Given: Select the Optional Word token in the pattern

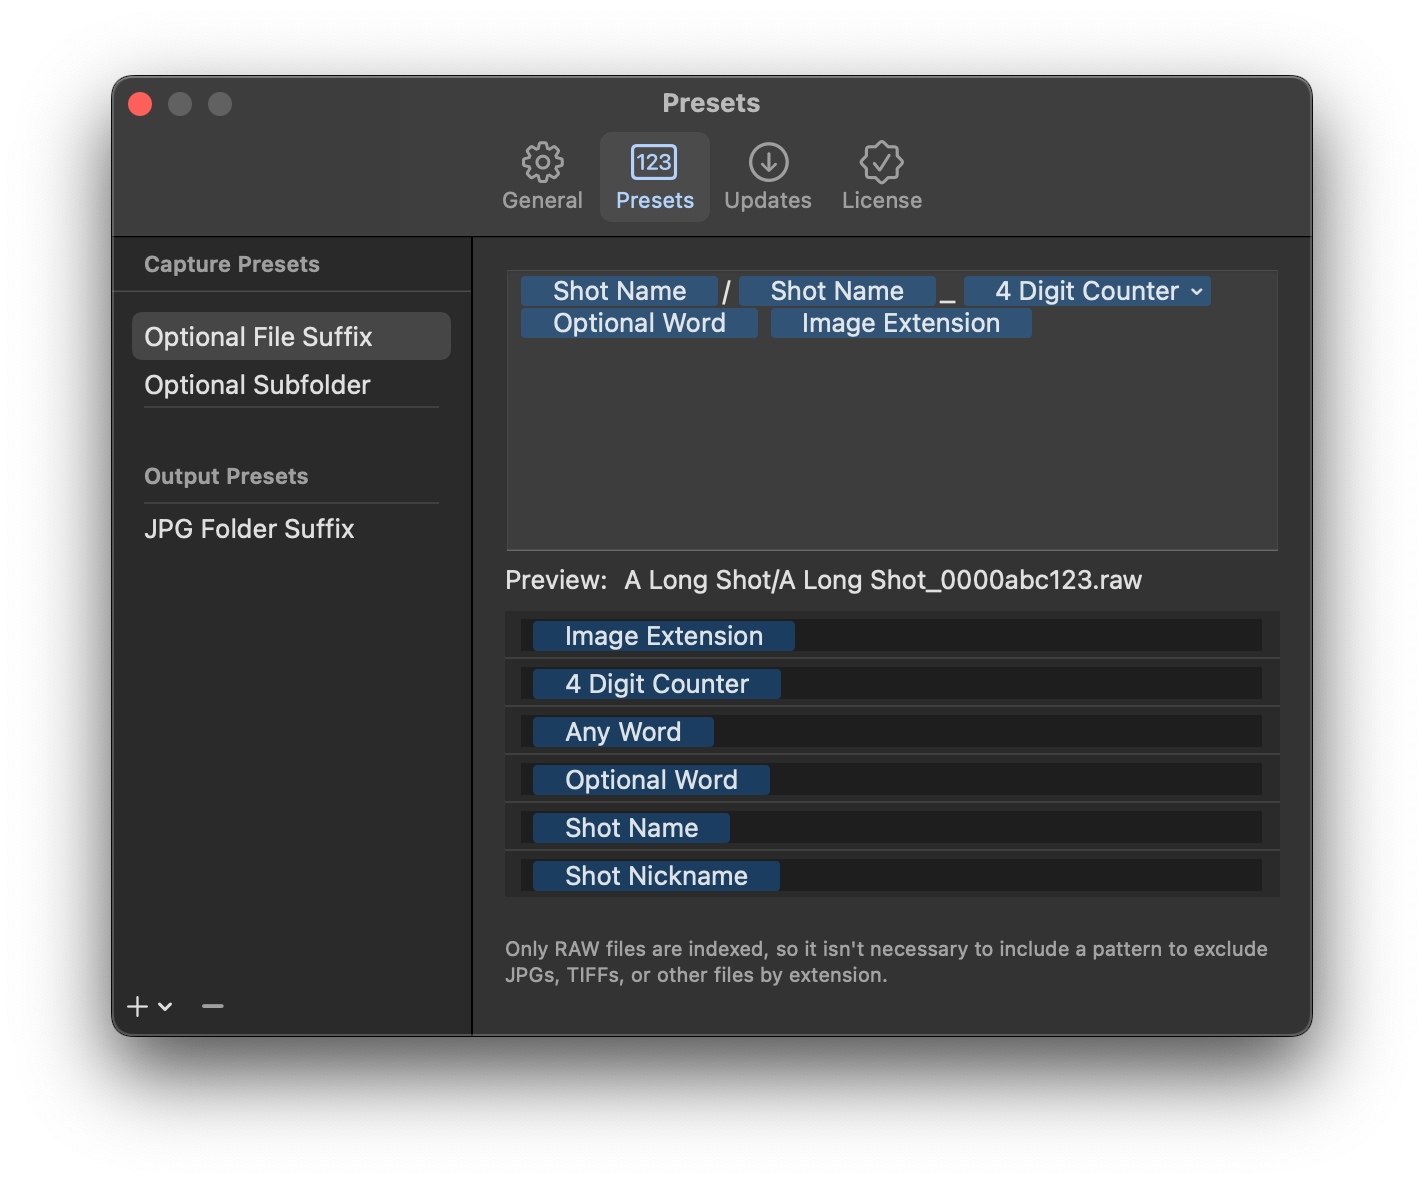Looking at the screenshot, I should click(639, 322).
